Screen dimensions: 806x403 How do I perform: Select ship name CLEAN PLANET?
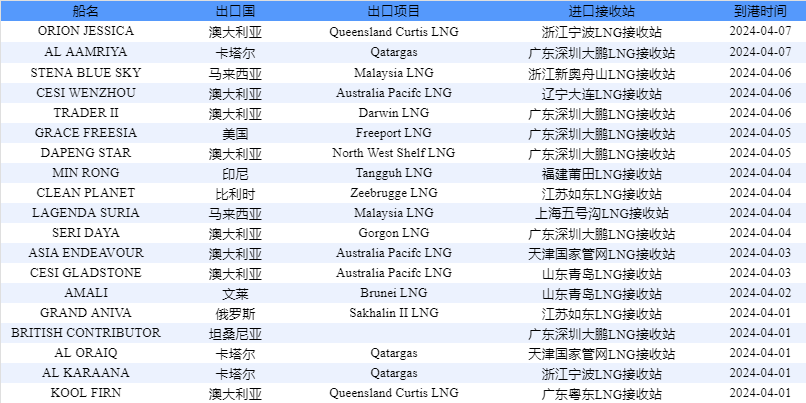(86, 193)
